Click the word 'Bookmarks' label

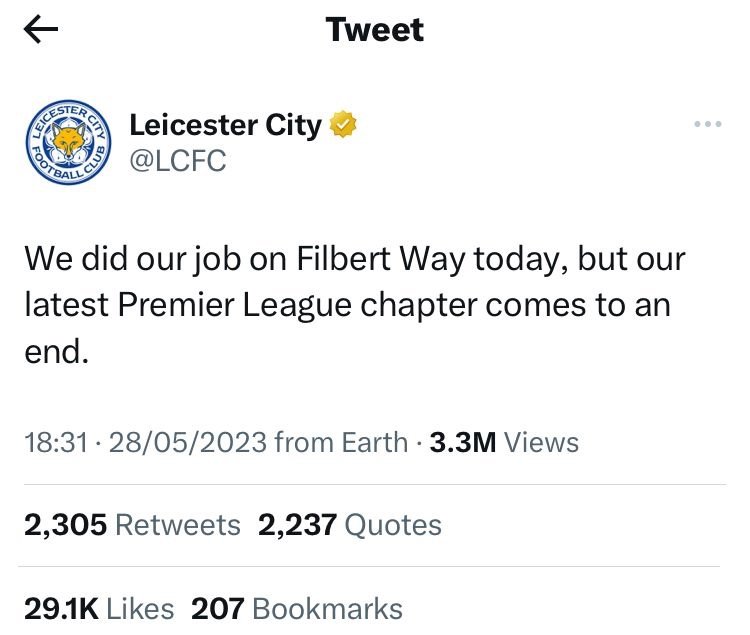coord(327,609)
